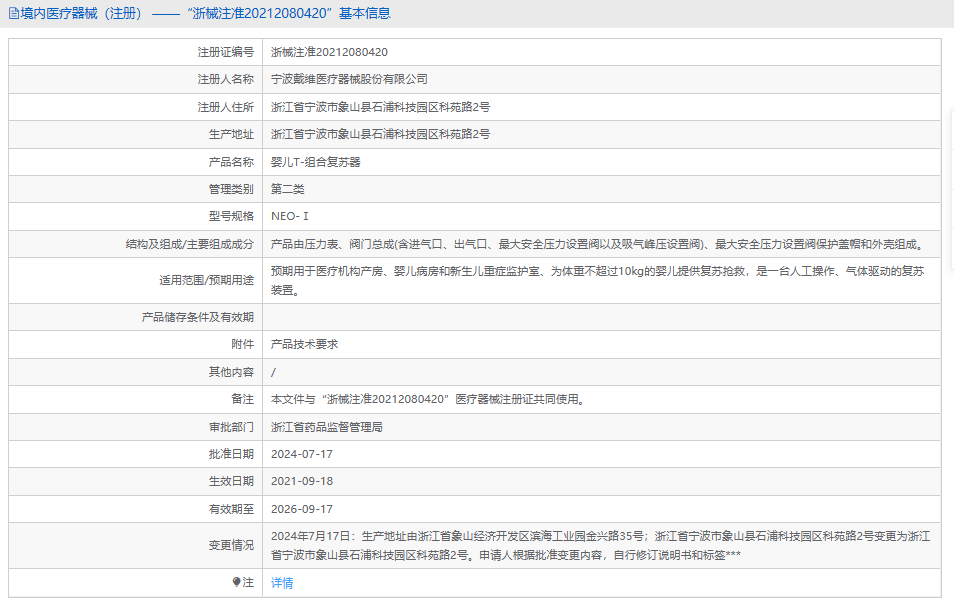Viewport: 954px width, 606px height.
Task: Select the registration number 浙械注准20212080420 value
Action: click(329, 52)
